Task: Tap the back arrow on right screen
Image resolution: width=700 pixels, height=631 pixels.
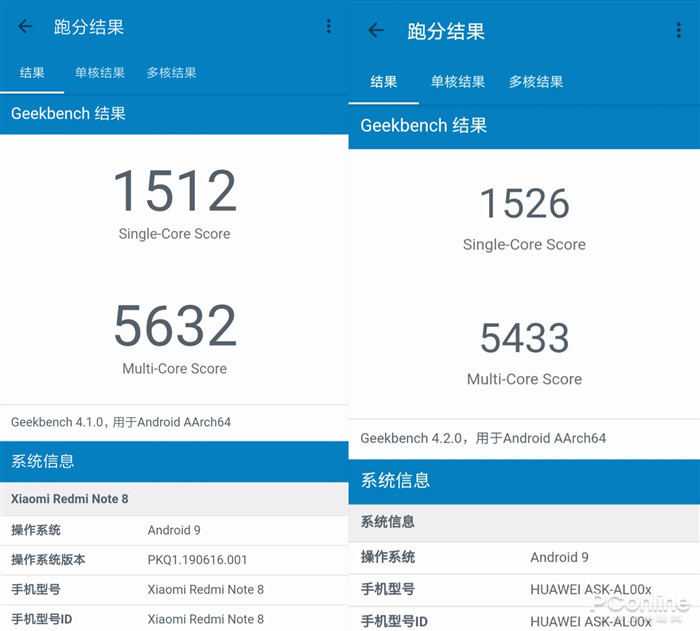Action: pyautogui.click(x=376, y=30)
